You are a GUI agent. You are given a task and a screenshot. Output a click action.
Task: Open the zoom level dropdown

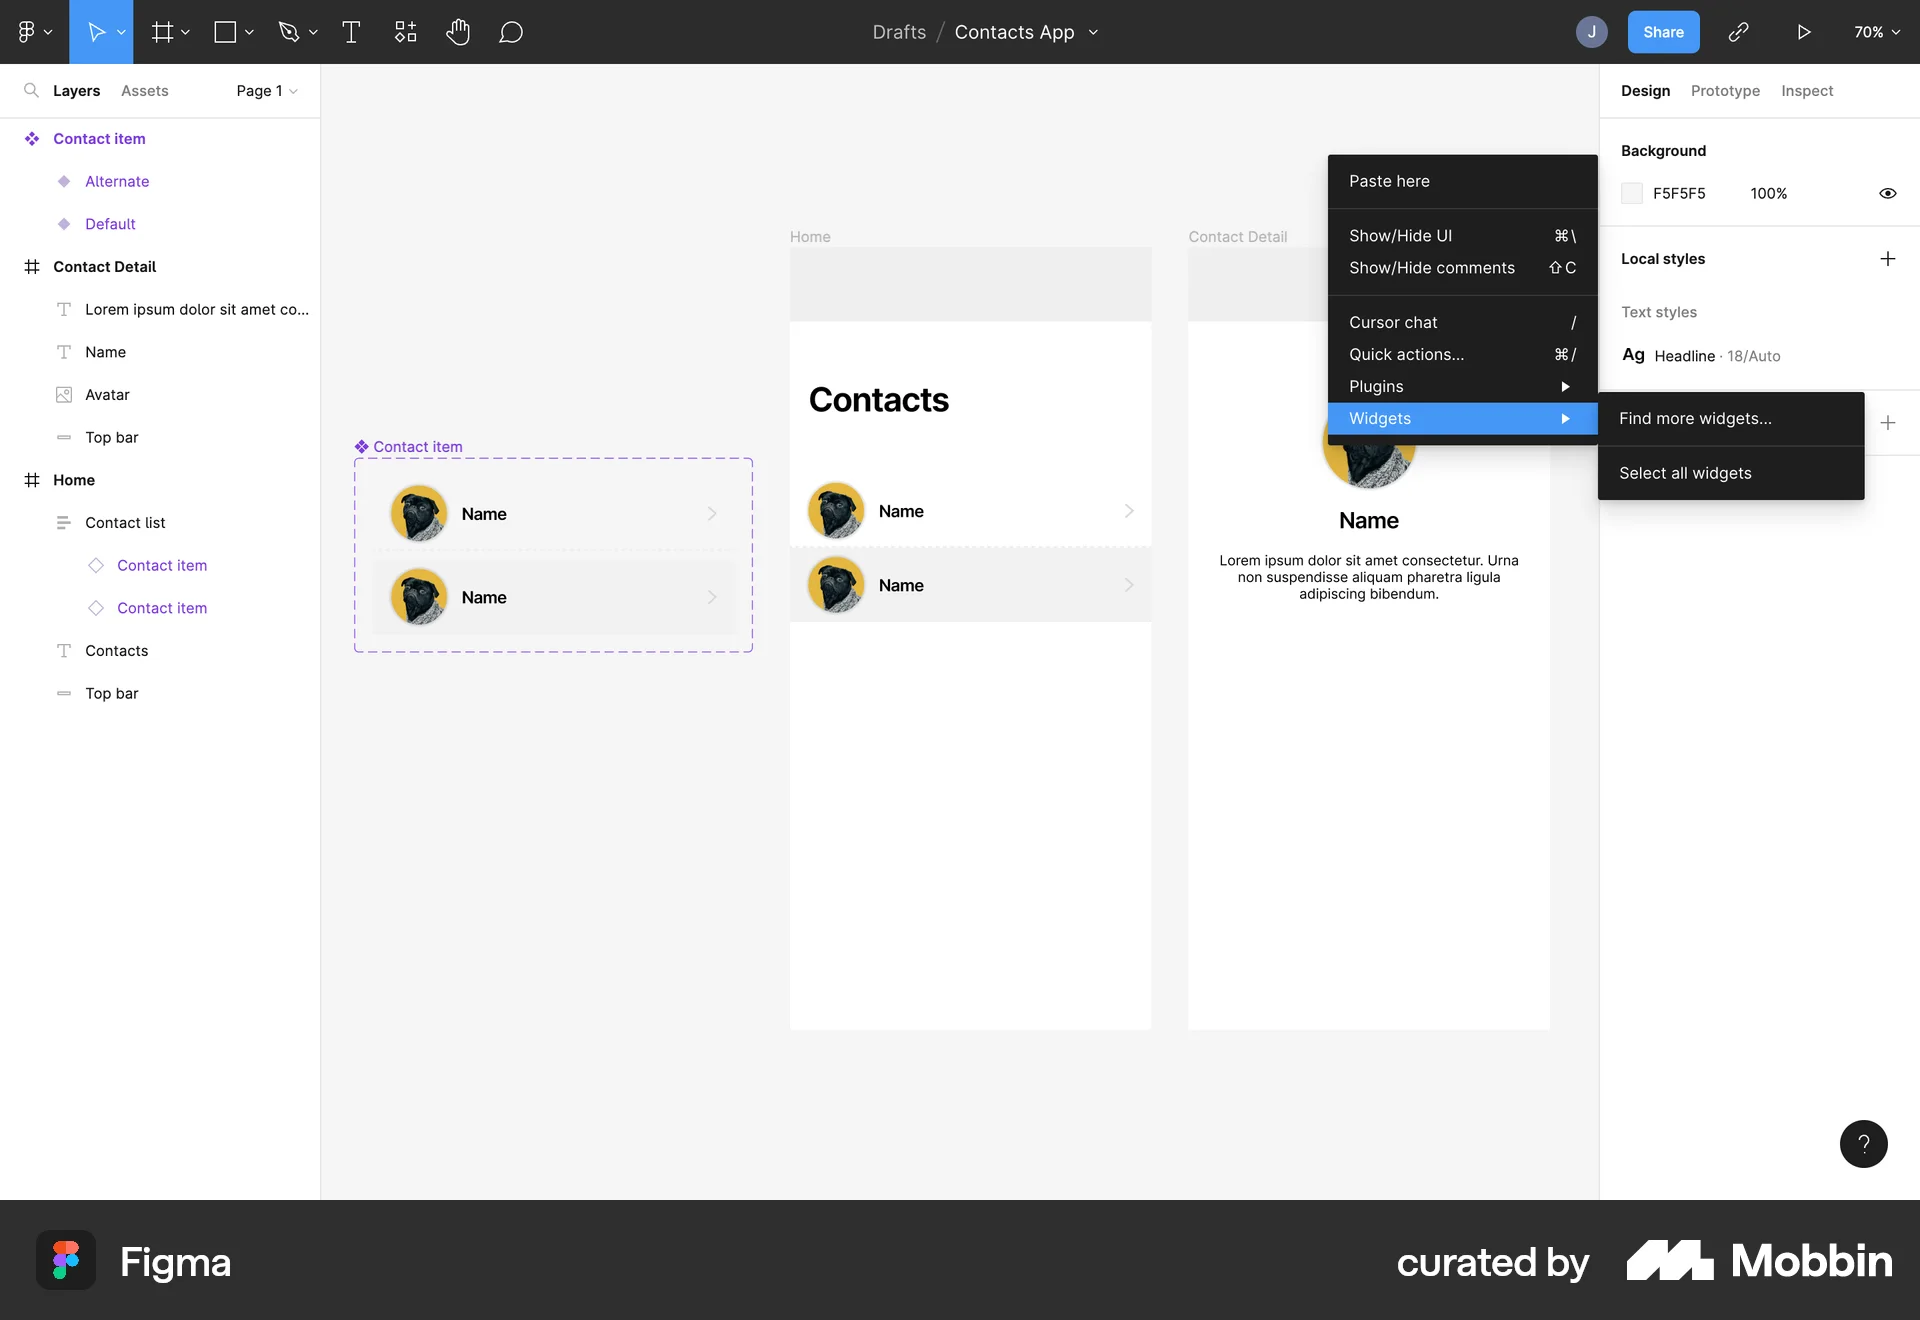coord(1876,31)
